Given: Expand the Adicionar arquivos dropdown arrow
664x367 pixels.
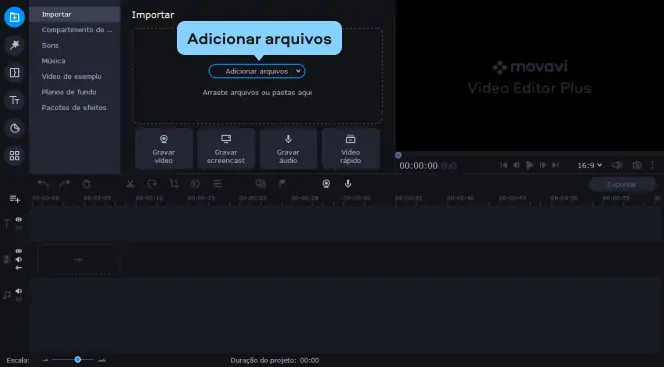Looking at the screenshot, I should coord(298,71).
